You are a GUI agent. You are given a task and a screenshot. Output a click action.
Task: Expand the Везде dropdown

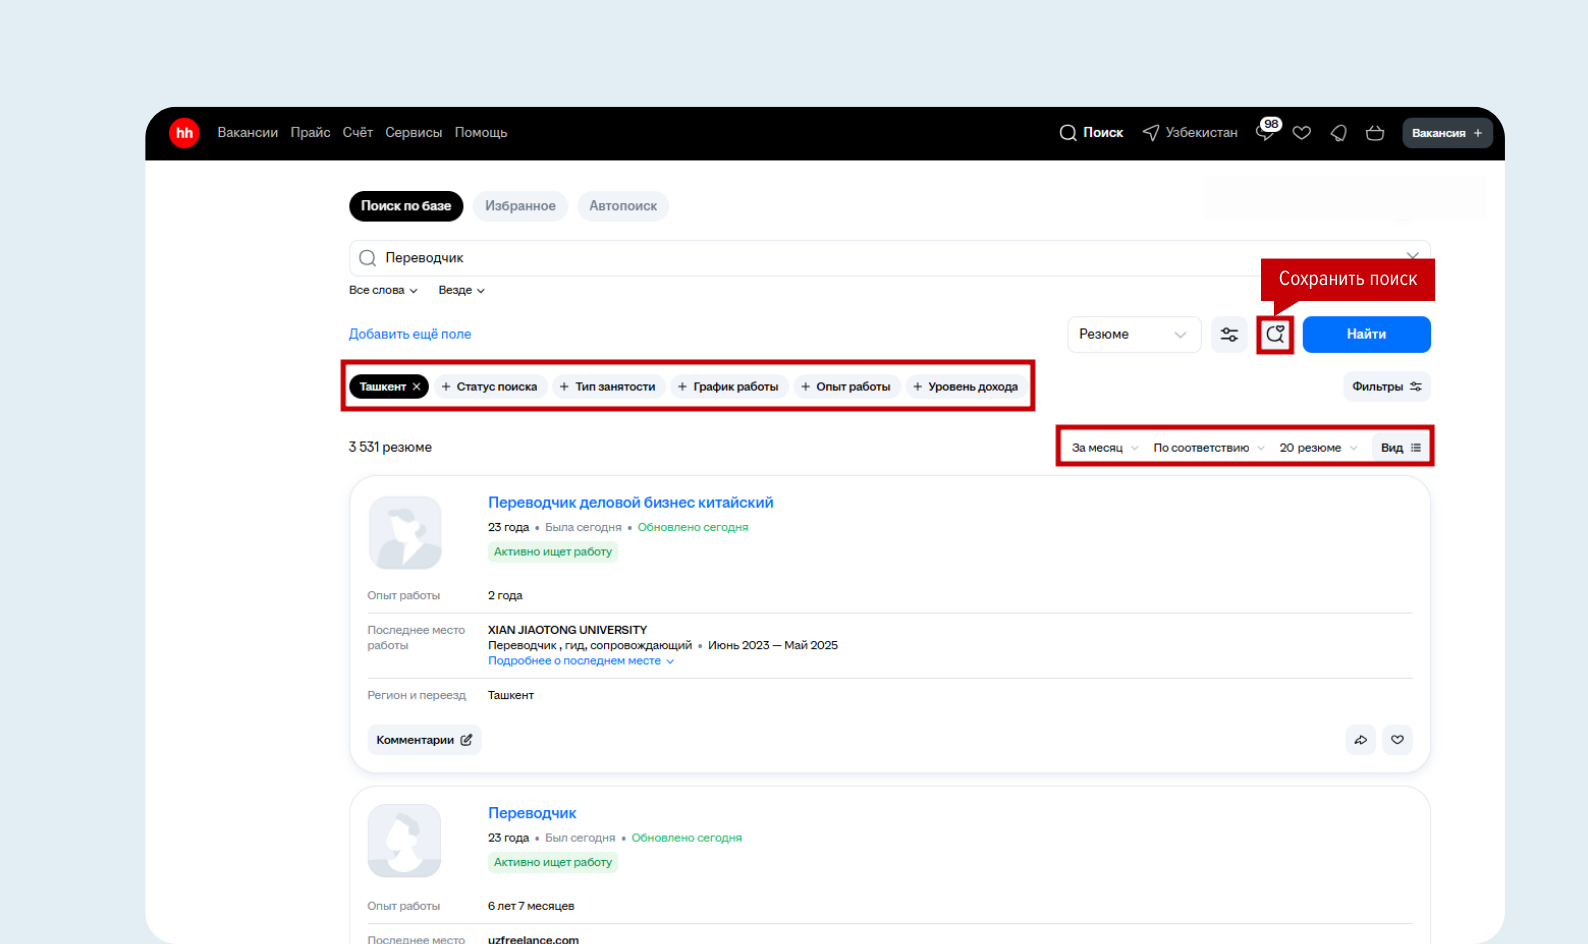(x=461, y=291)
